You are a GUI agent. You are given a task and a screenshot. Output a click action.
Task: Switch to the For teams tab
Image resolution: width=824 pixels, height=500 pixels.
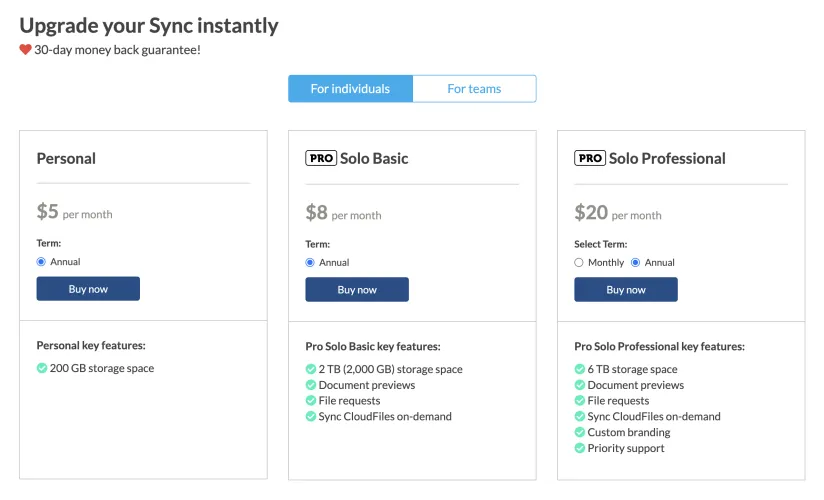474,89
